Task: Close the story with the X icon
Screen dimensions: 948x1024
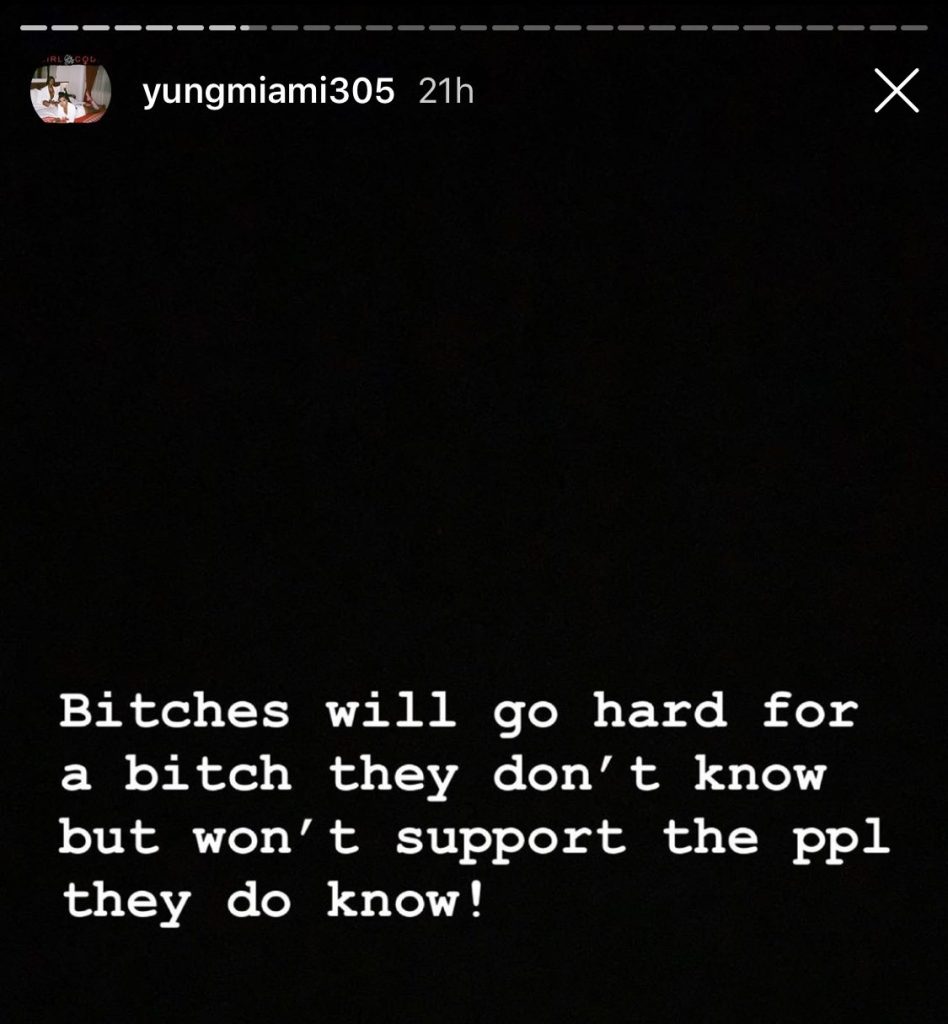Action: [x=896, y=91]
